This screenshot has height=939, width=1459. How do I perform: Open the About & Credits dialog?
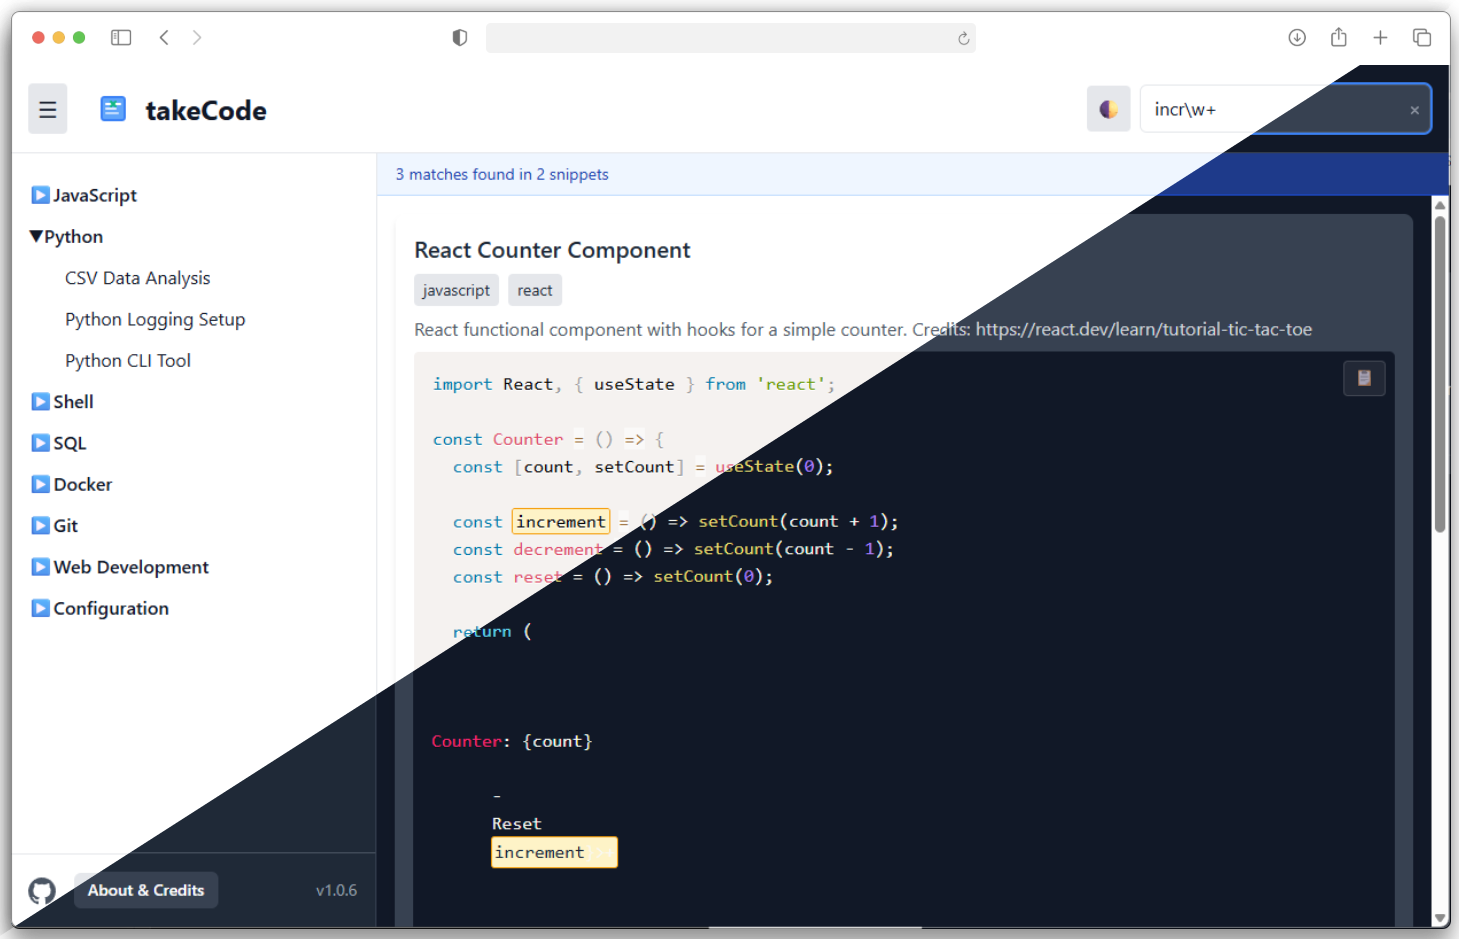[145, 890]
